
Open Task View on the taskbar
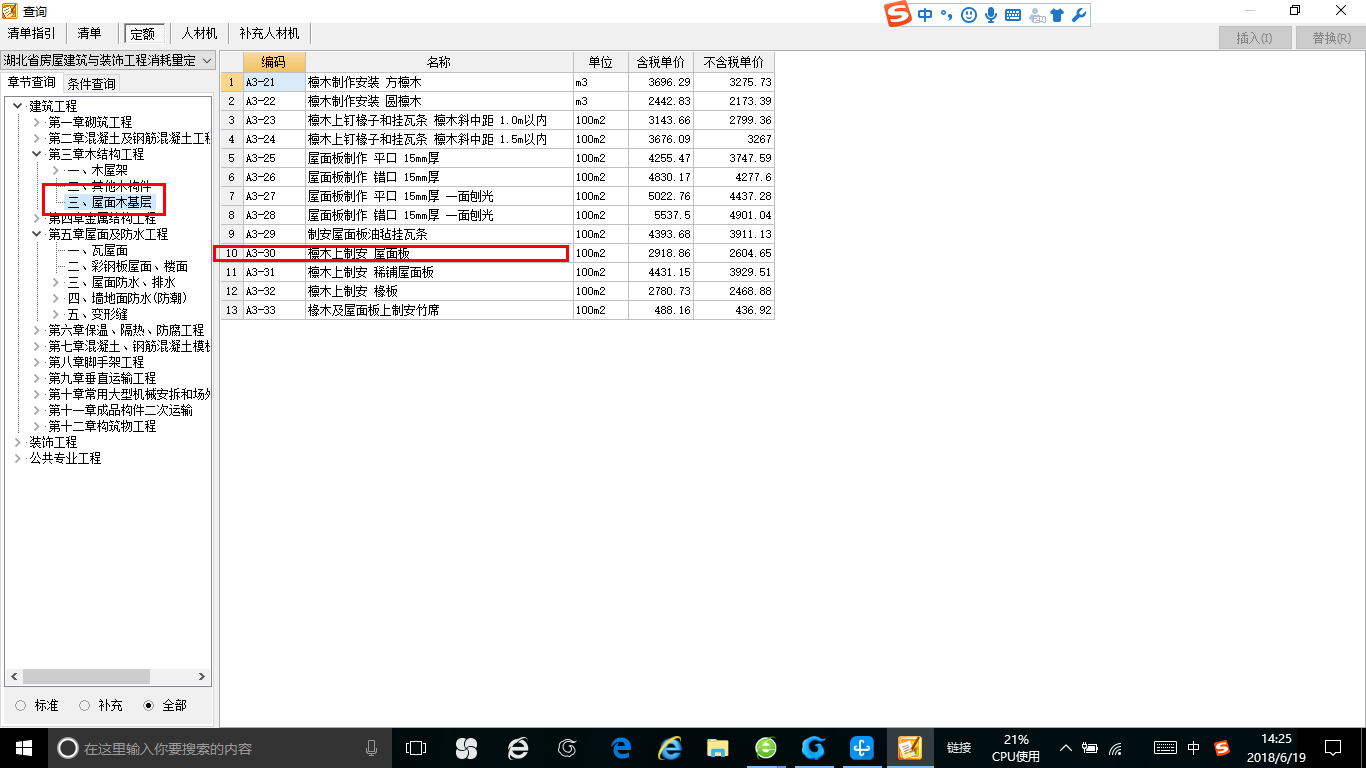point(416,748)
